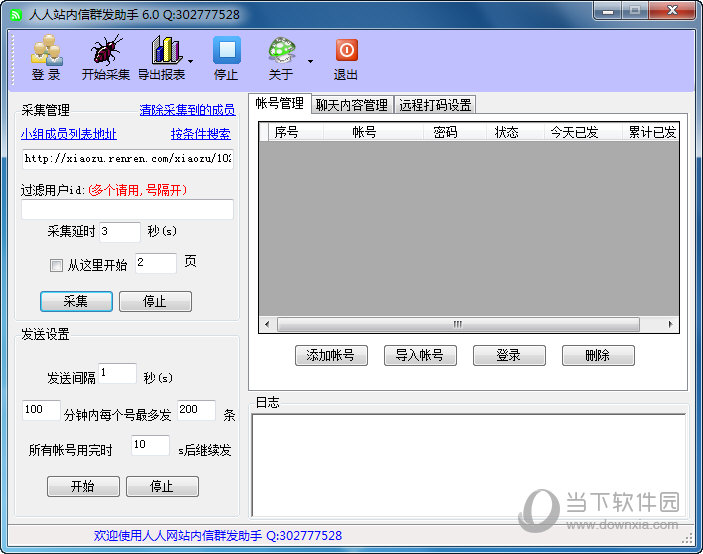
Task: Click the green app icon in title bar
Action: coord(16,15)
